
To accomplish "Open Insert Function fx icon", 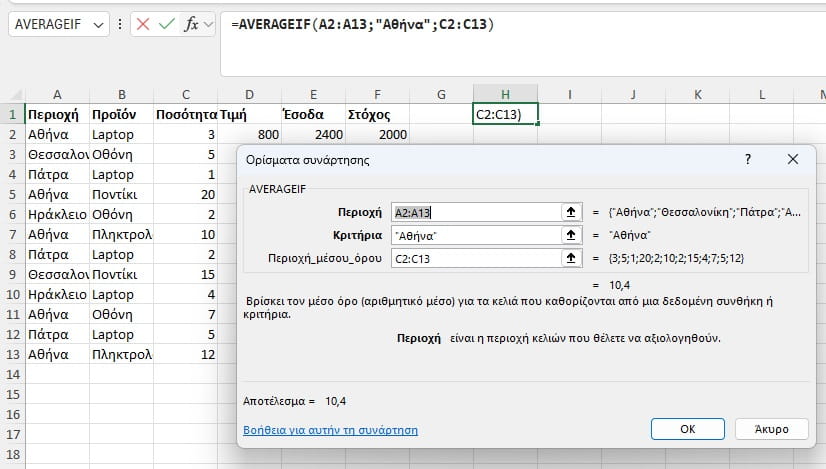I will [191, 24].
